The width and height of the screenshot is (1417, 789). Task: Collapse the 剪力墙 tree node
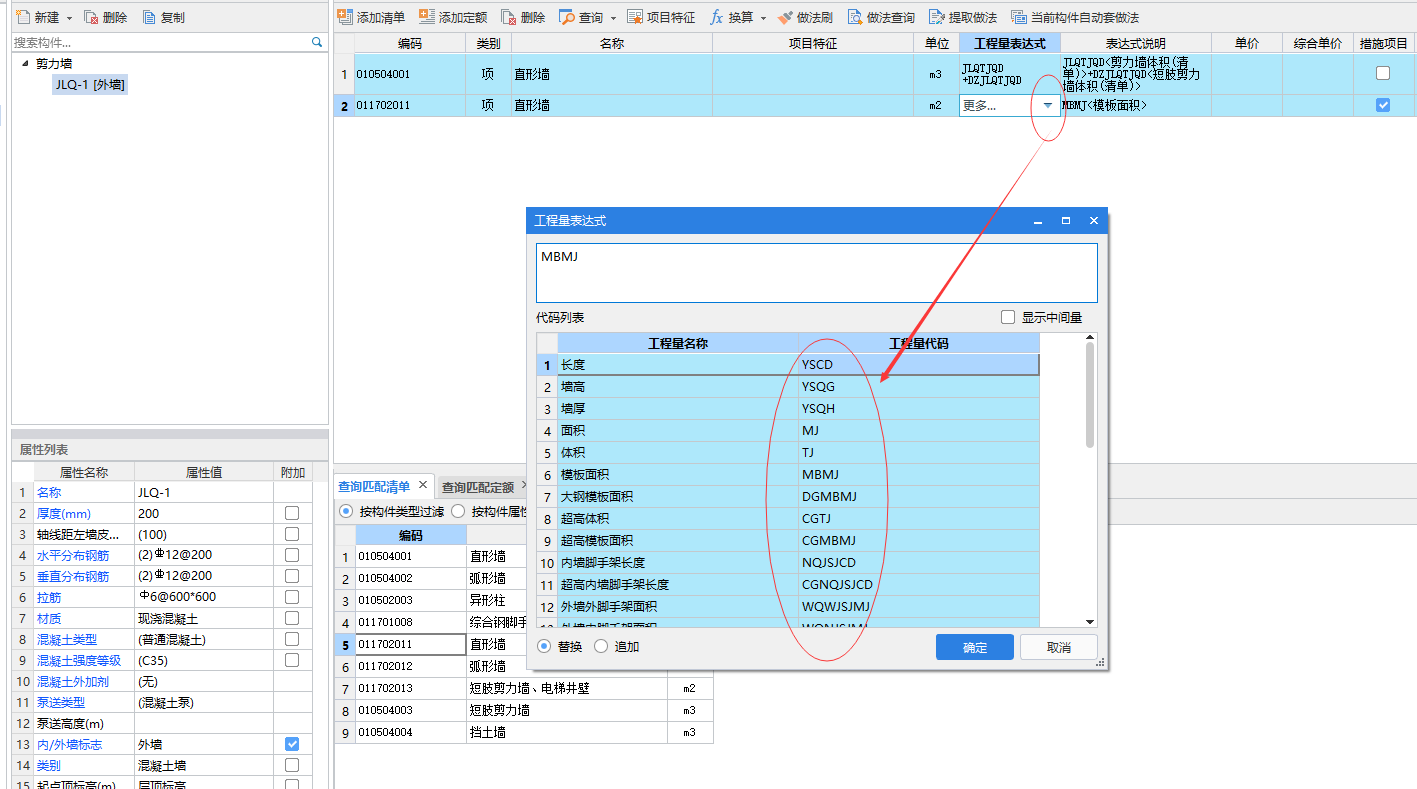tap(25, 63)
